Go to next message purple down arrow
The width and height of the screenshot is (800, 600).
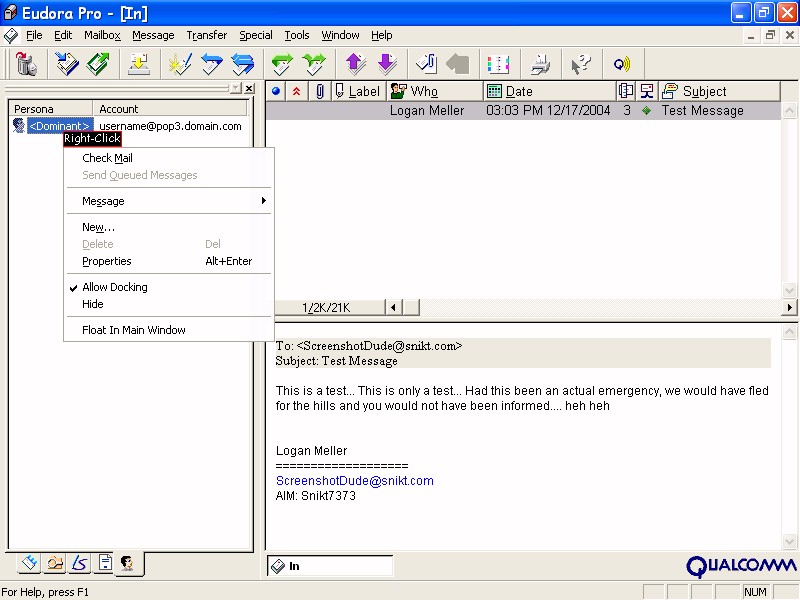coord(387,64)
